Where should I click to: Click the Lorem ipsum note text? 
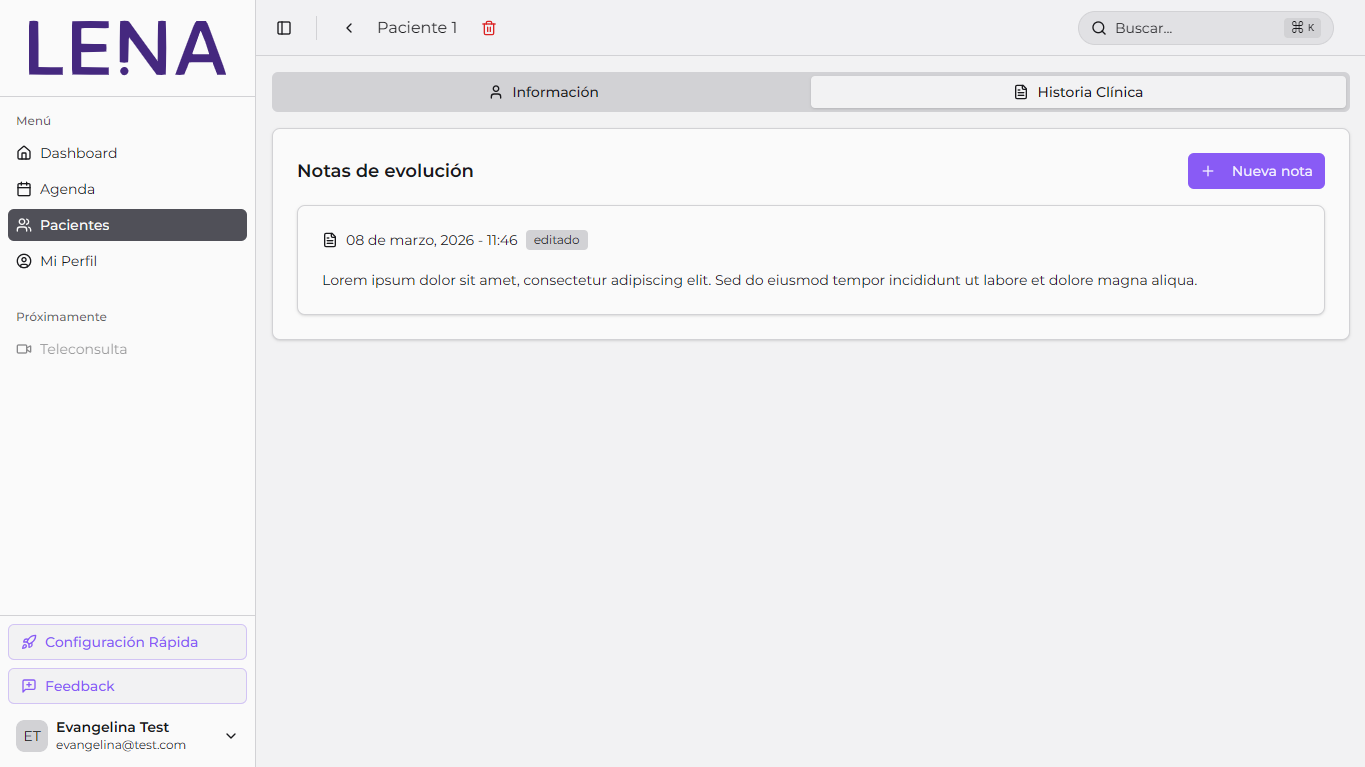tap(760, 280)
